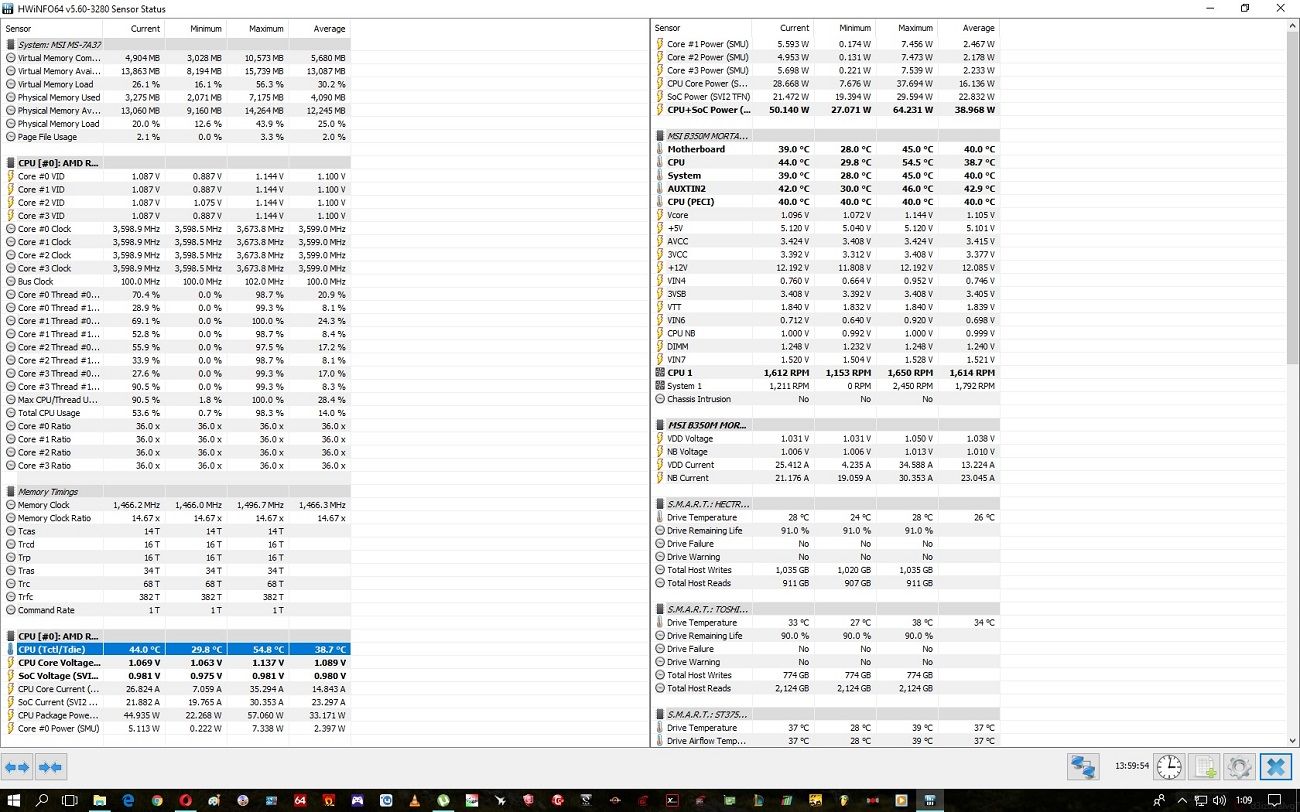
Task: Select the MSI B350M MORTA... sensor group header
Action: coord(826,136)
